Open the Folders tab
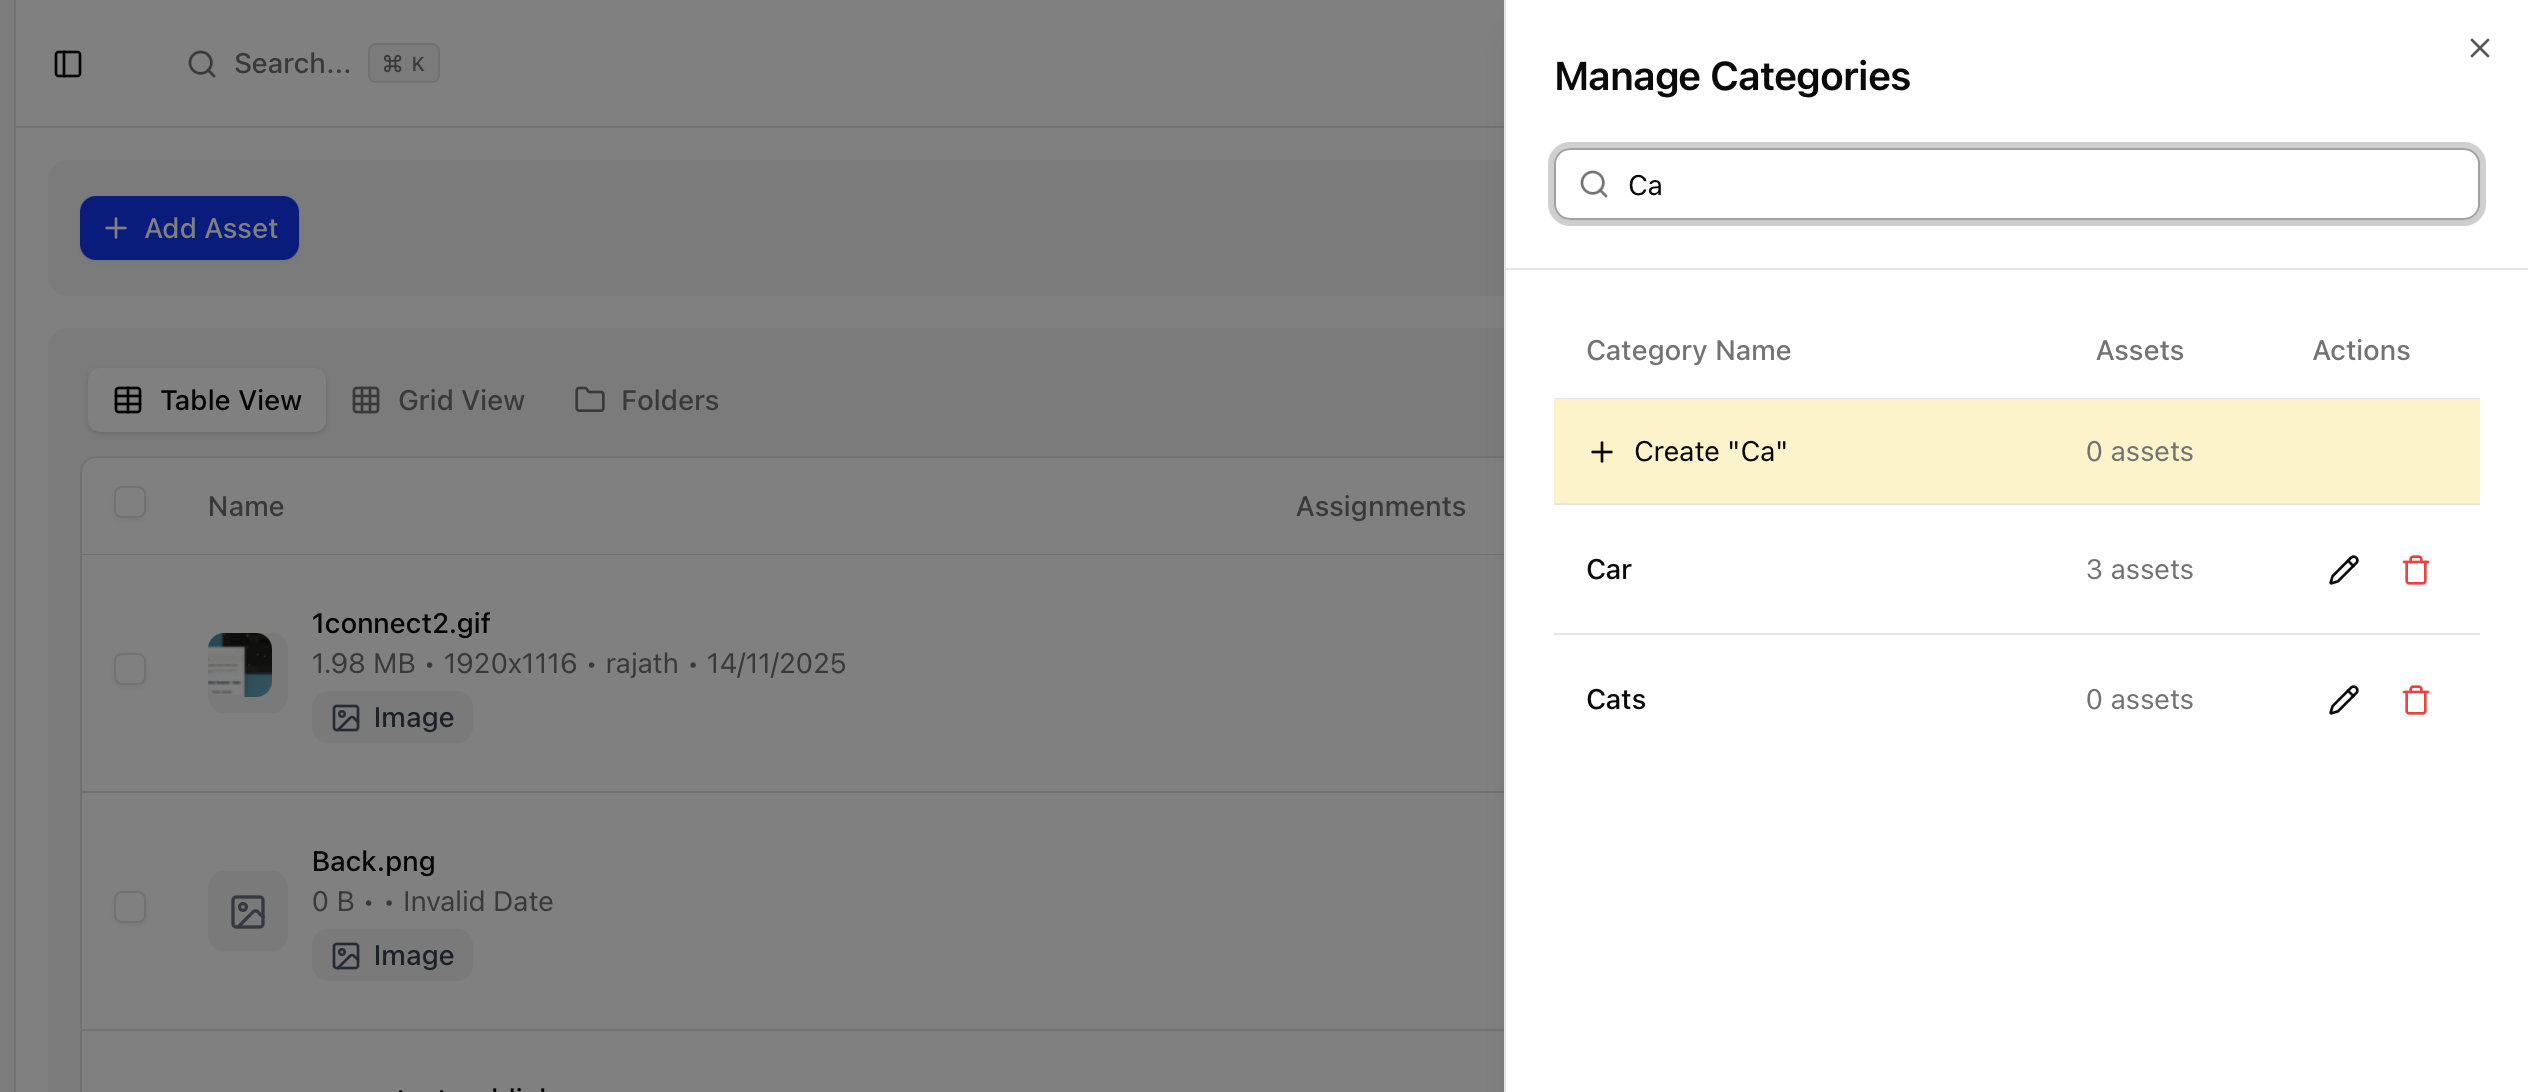The height and width of the screenshot is (1092, 2528). click(x=647, y=400)
